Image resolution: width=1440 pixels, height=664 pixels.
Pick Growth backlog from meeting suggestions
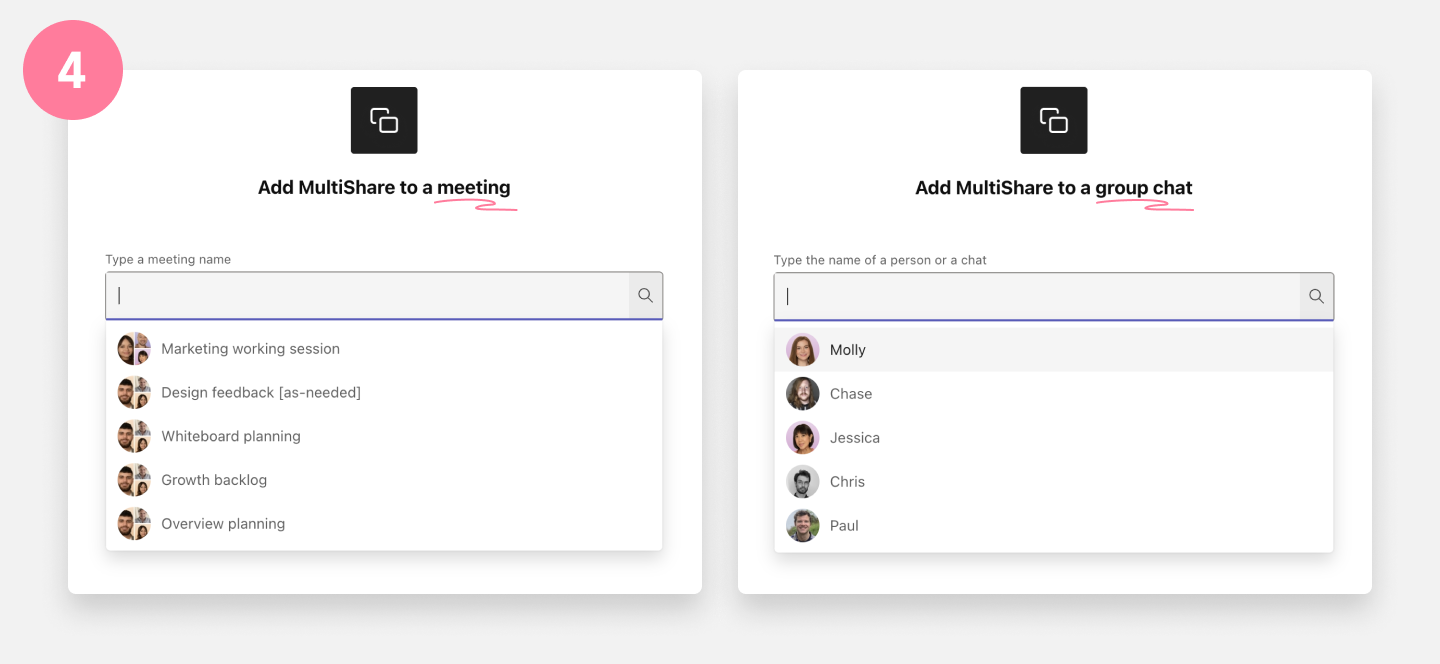(384, 480)
